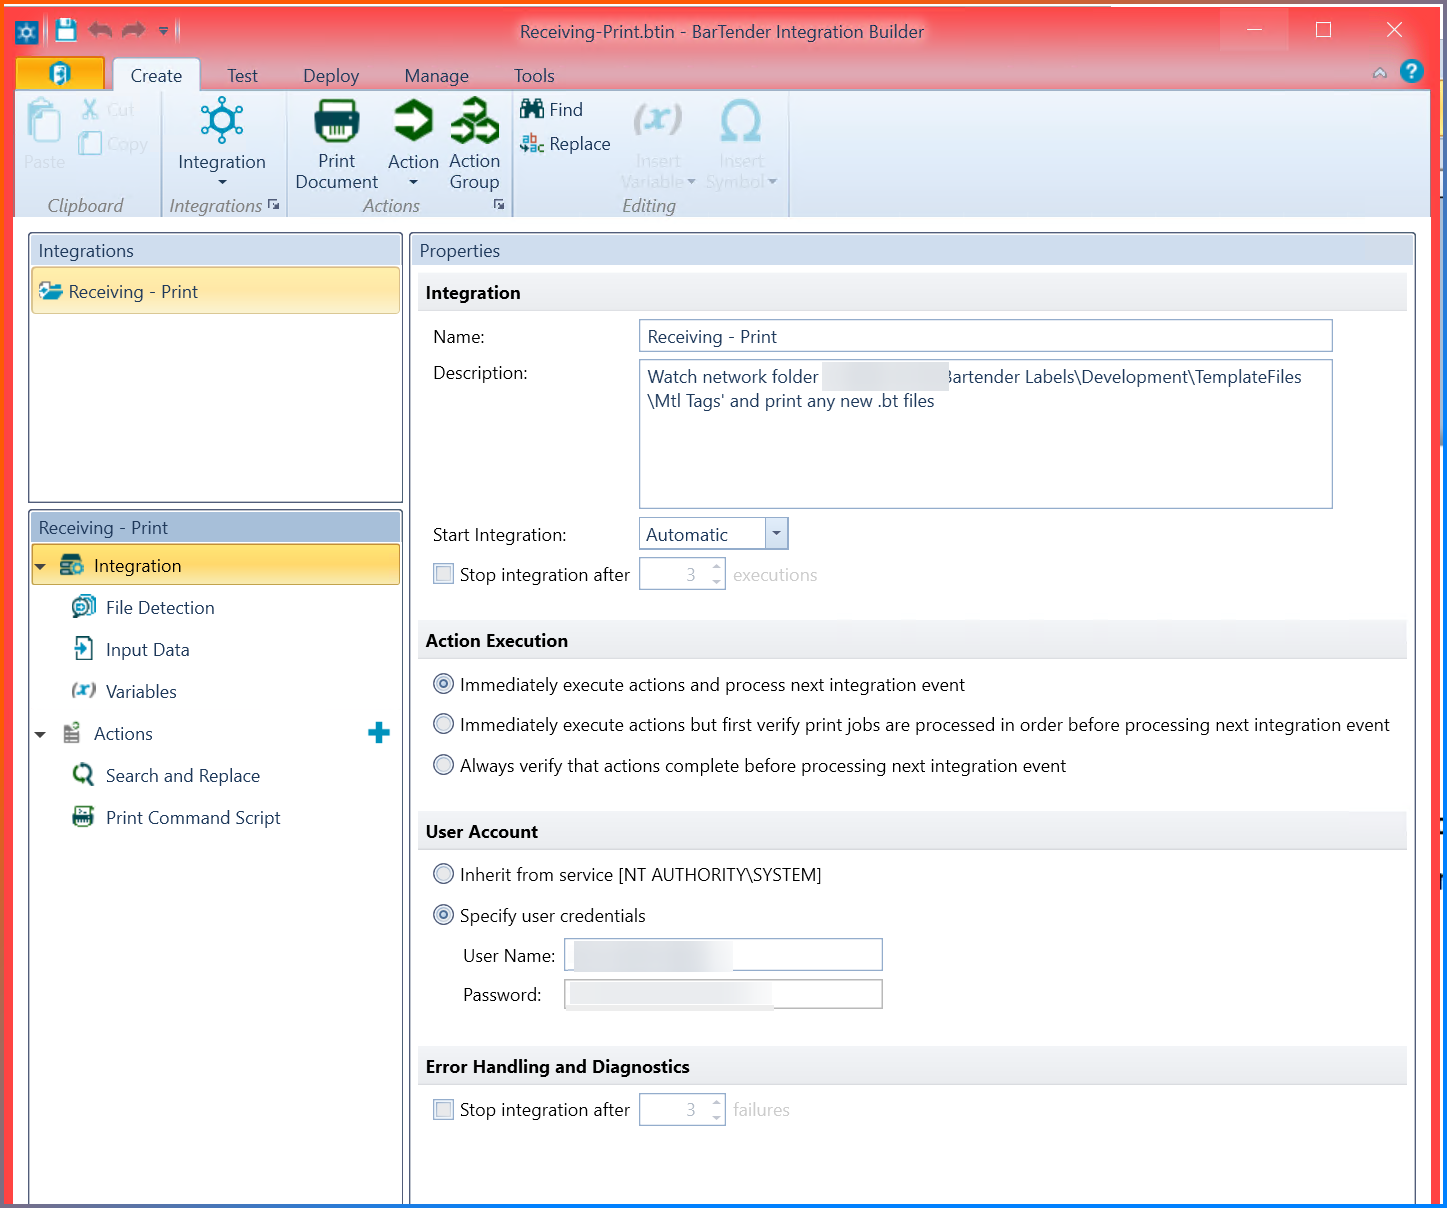Click the Password input field
The height and width of the screenshot is (1208, 1447).
point(723,994)
